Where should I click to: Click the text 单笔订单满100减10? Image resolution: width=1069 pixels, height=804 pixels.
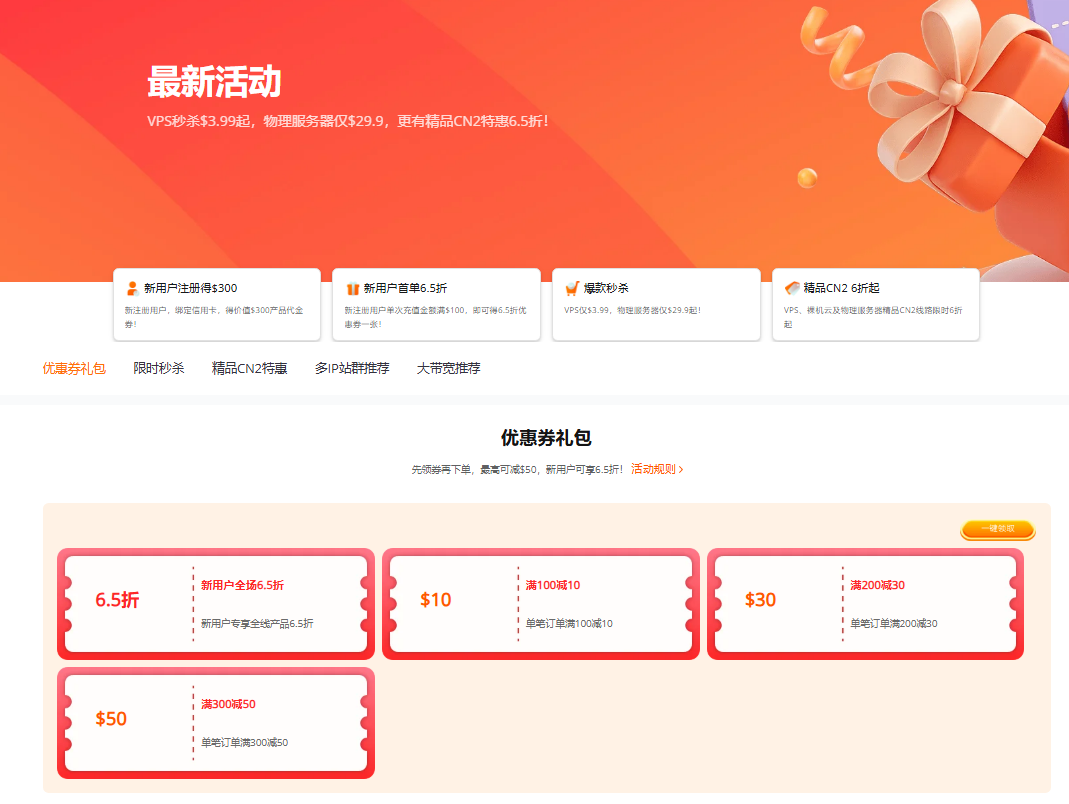[569, 623]
